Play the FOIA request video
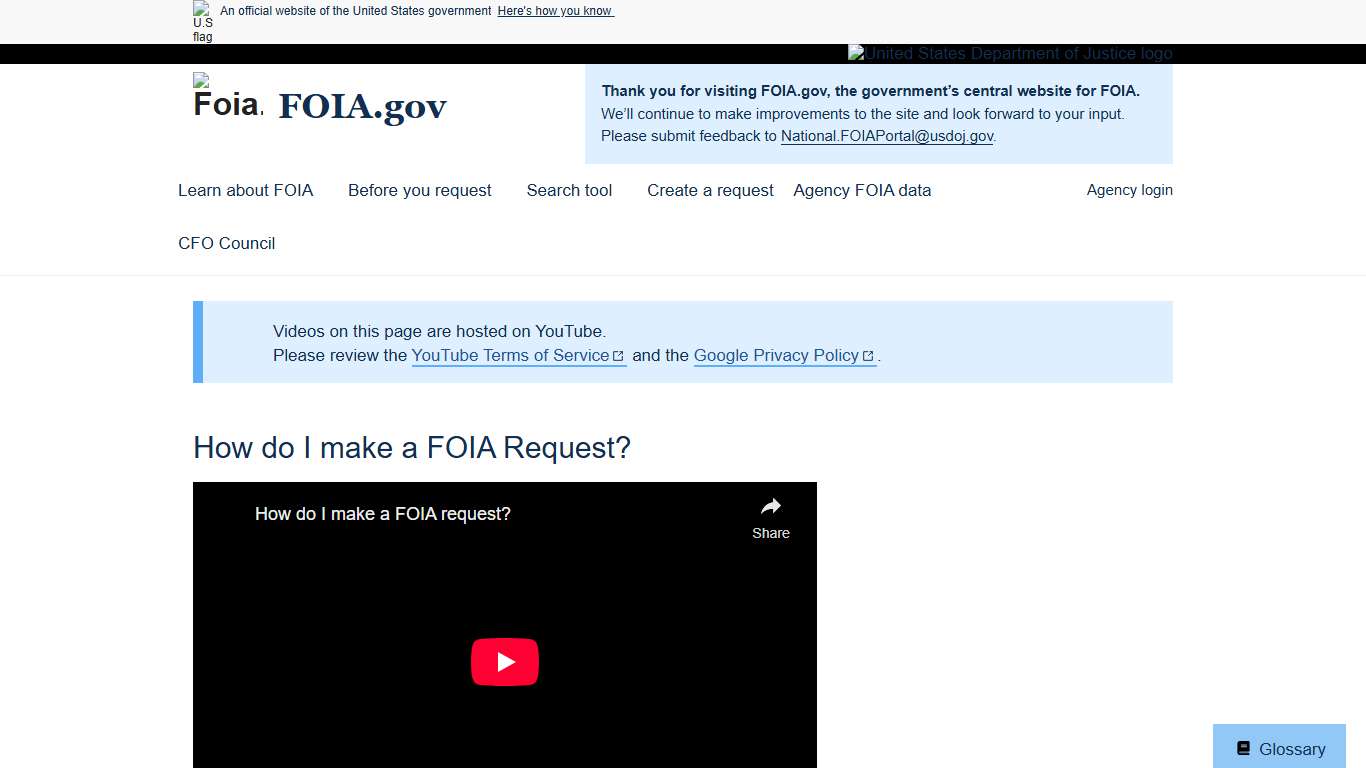Image resolution: width=1366 pixels, height=768 pixels. pos(505,661)
